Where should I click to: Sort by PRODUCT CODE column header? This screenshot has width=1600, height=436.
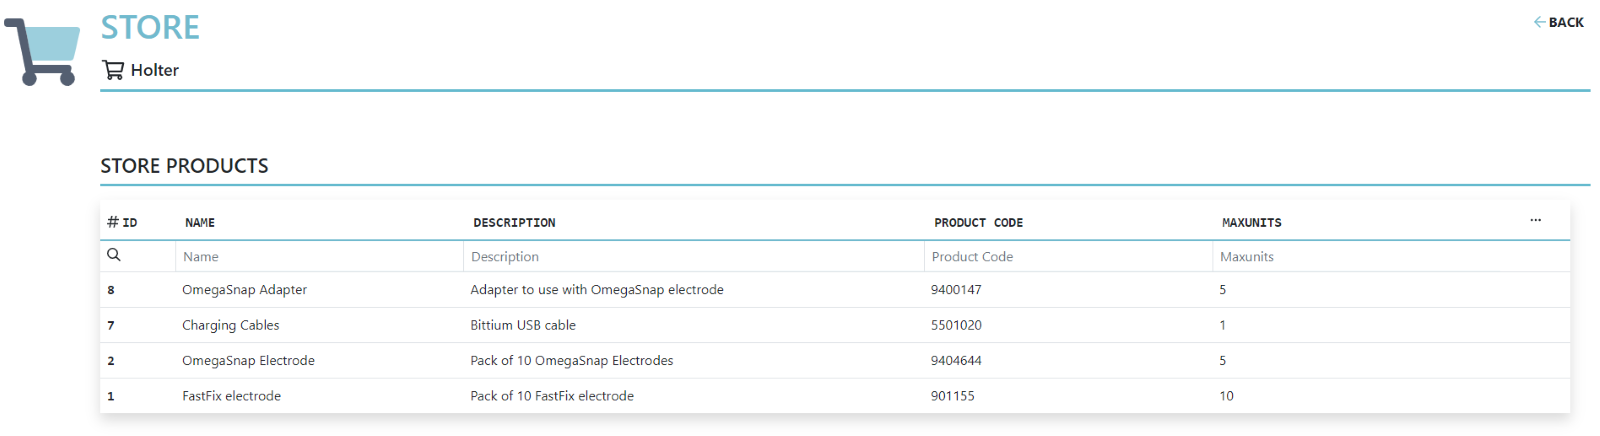tap(978, 223)
